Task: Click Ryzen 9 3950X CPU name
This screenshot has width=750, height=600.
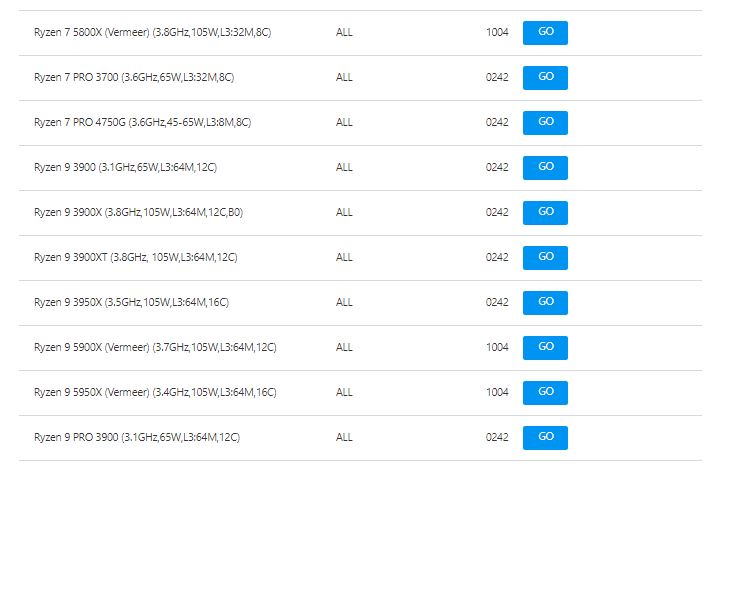Action: coord(132,302)
